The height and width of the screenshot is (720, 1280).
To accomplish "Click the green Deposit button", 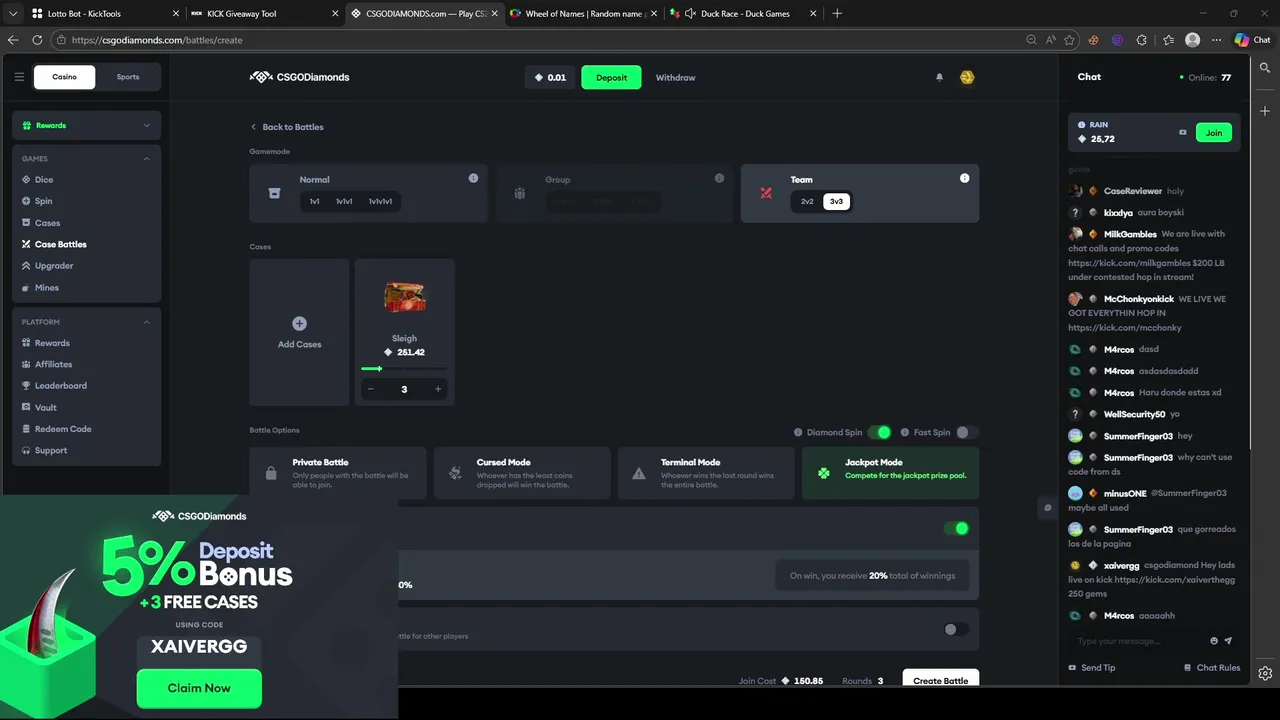I will pyautogui.click(x=611, y=77).
